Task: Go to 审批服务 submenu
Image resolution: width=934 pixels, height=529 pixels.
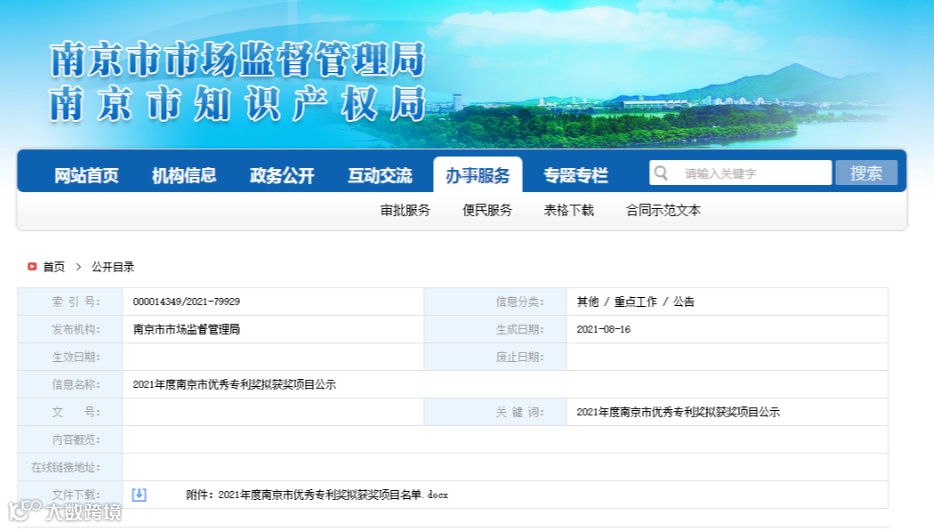Action: tap(405, 210)
